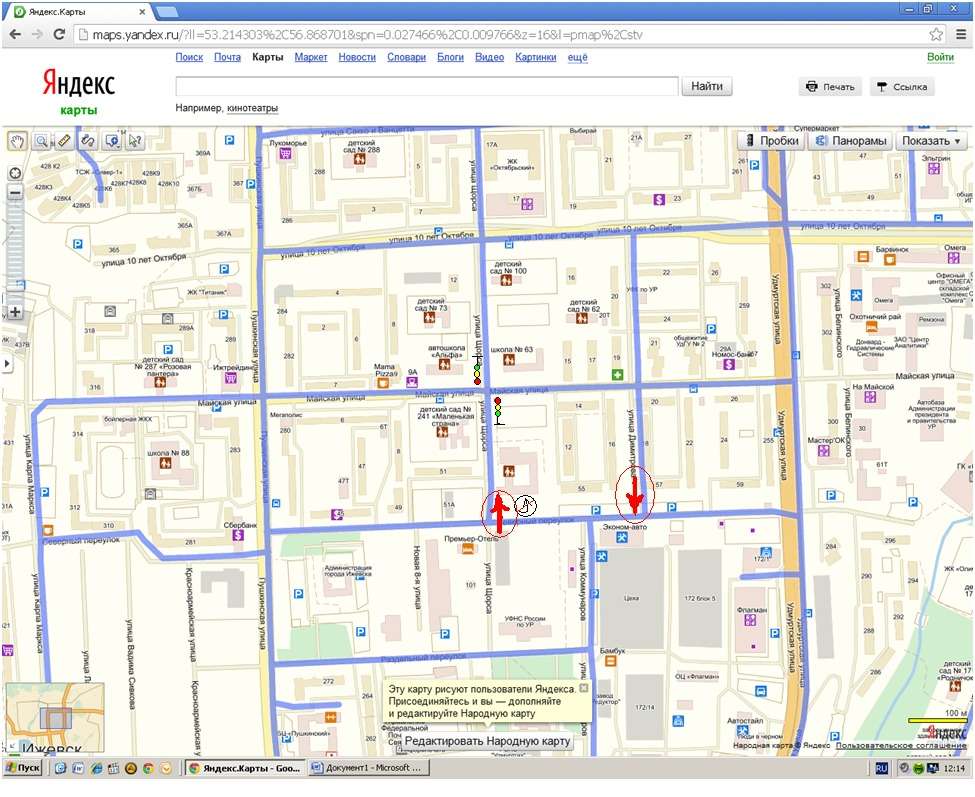Open the Chrome menu button
This screenshot has height=797, width=975.
[x=961, y=35]
